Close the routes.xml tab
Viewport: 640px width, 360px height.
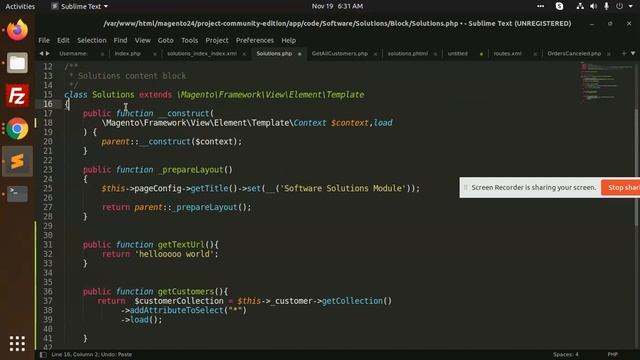click(x=535, y=54)
